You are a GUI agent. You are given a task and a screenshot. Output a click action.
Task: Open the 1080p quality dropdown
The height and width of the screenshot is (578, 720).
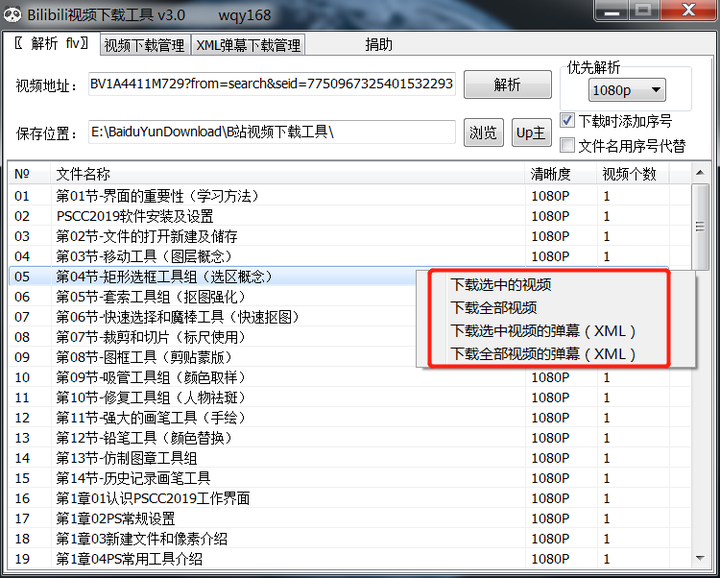[627, 90]
